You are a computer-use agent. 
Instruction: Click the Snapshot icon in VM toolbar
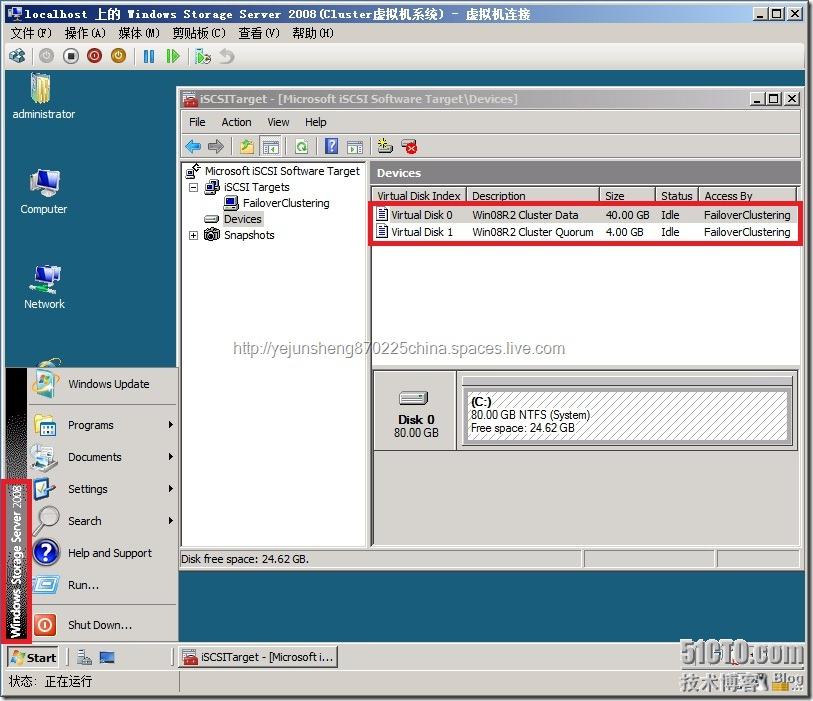click(203, 56)
